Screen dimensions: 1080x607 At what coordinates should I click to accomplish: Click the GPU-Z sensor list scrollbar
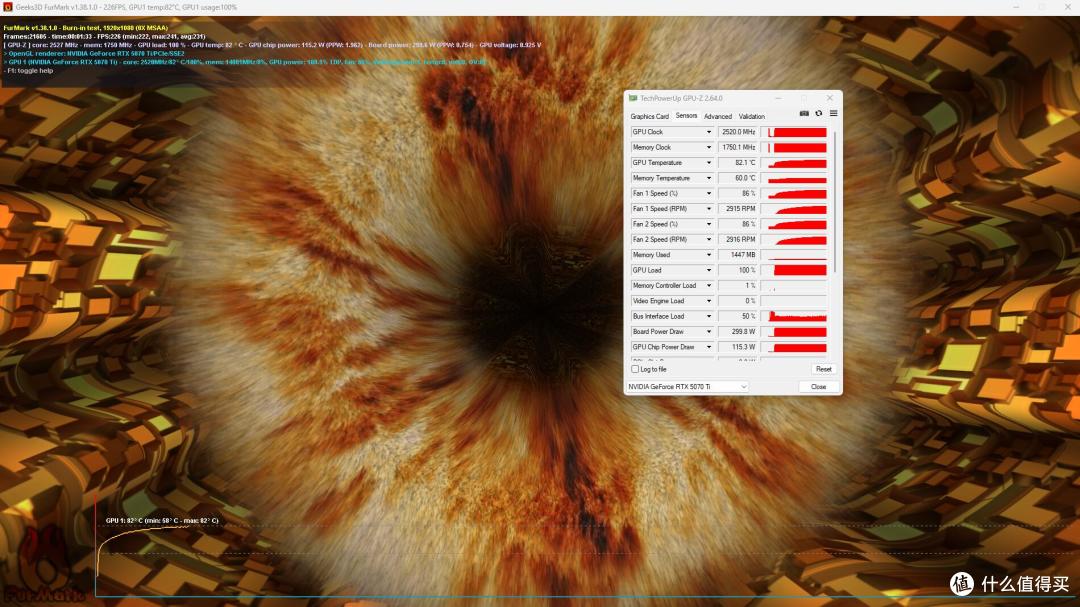click(835, 200)
